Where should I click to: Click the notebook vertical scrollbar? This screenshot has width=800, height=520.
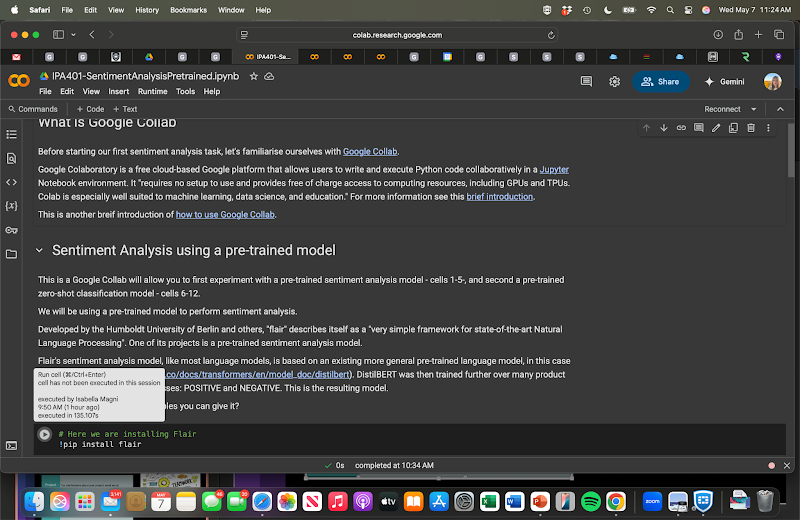pyautogui.click(x=791, y=152)
